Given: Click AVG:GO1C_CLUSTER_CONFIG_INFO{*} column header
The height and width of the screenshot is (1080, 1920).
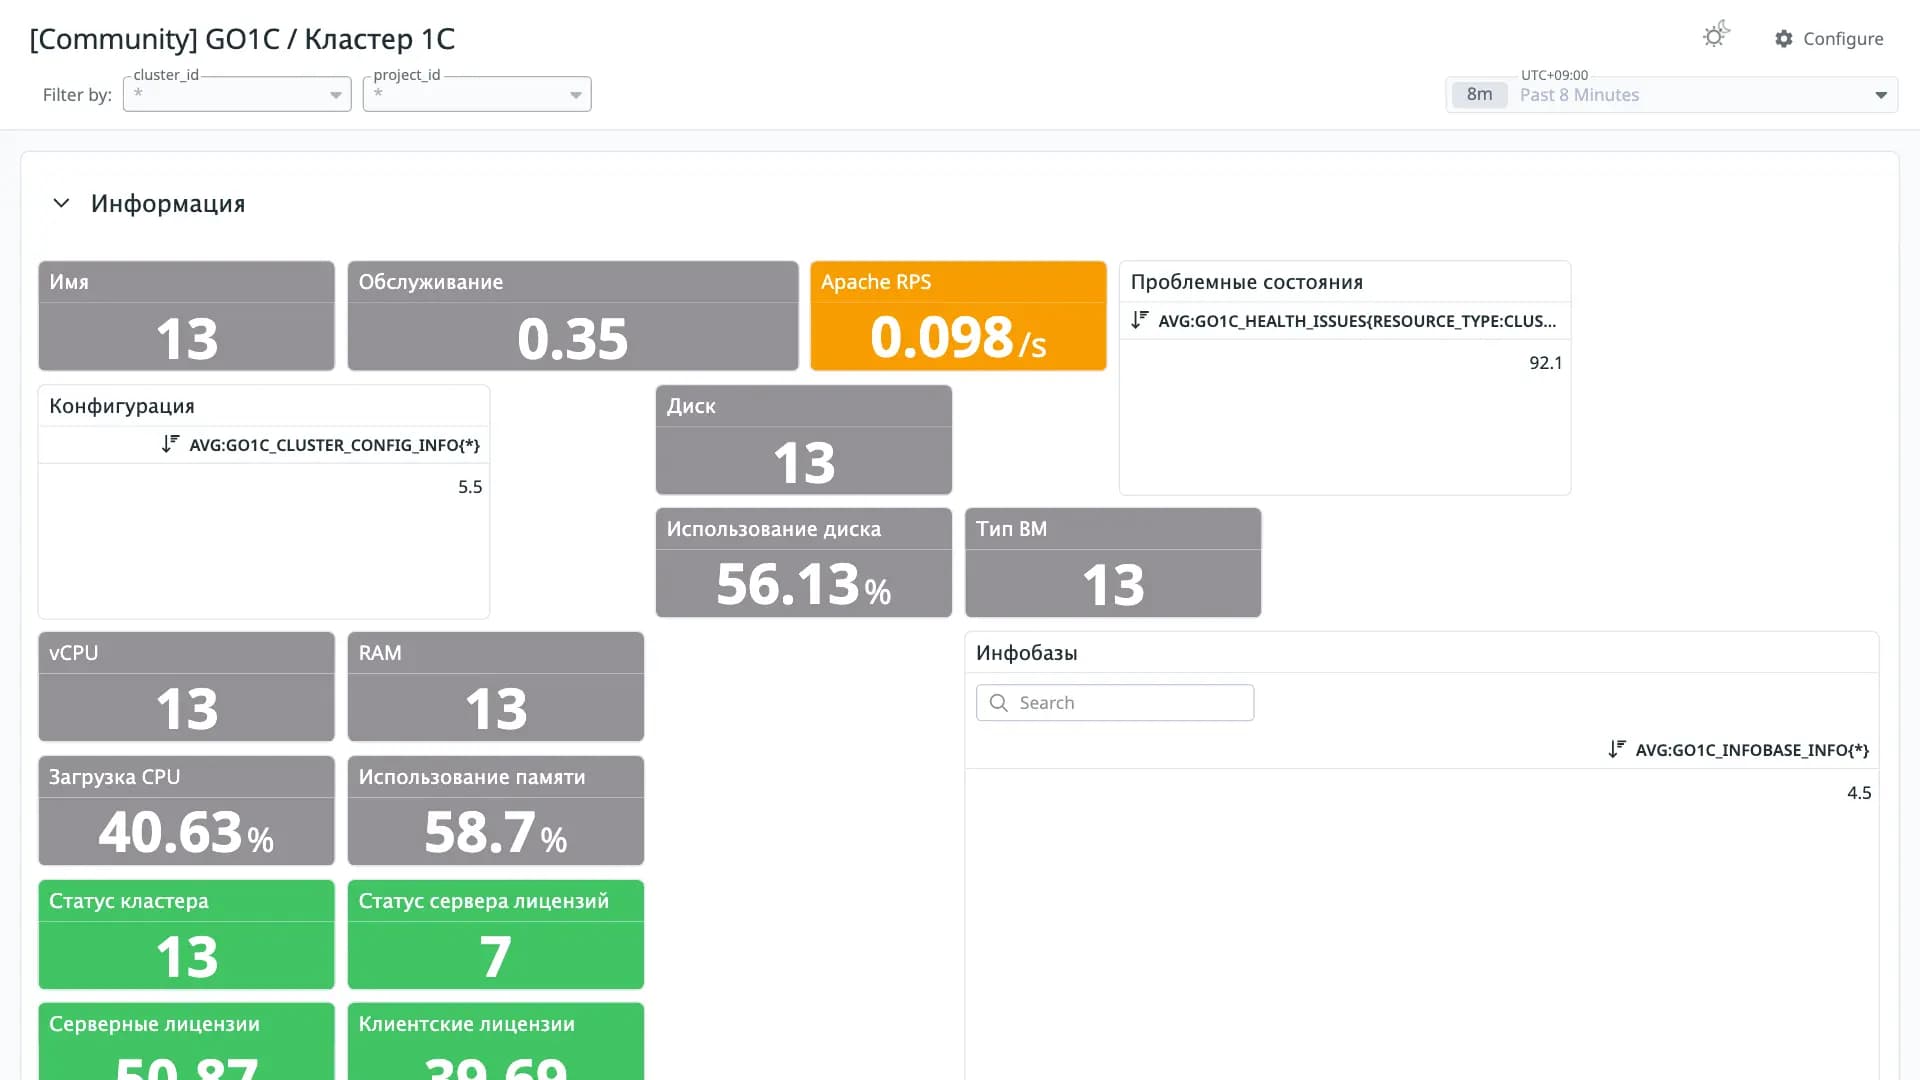Looking at the screenshot, I should coord(334,445).
